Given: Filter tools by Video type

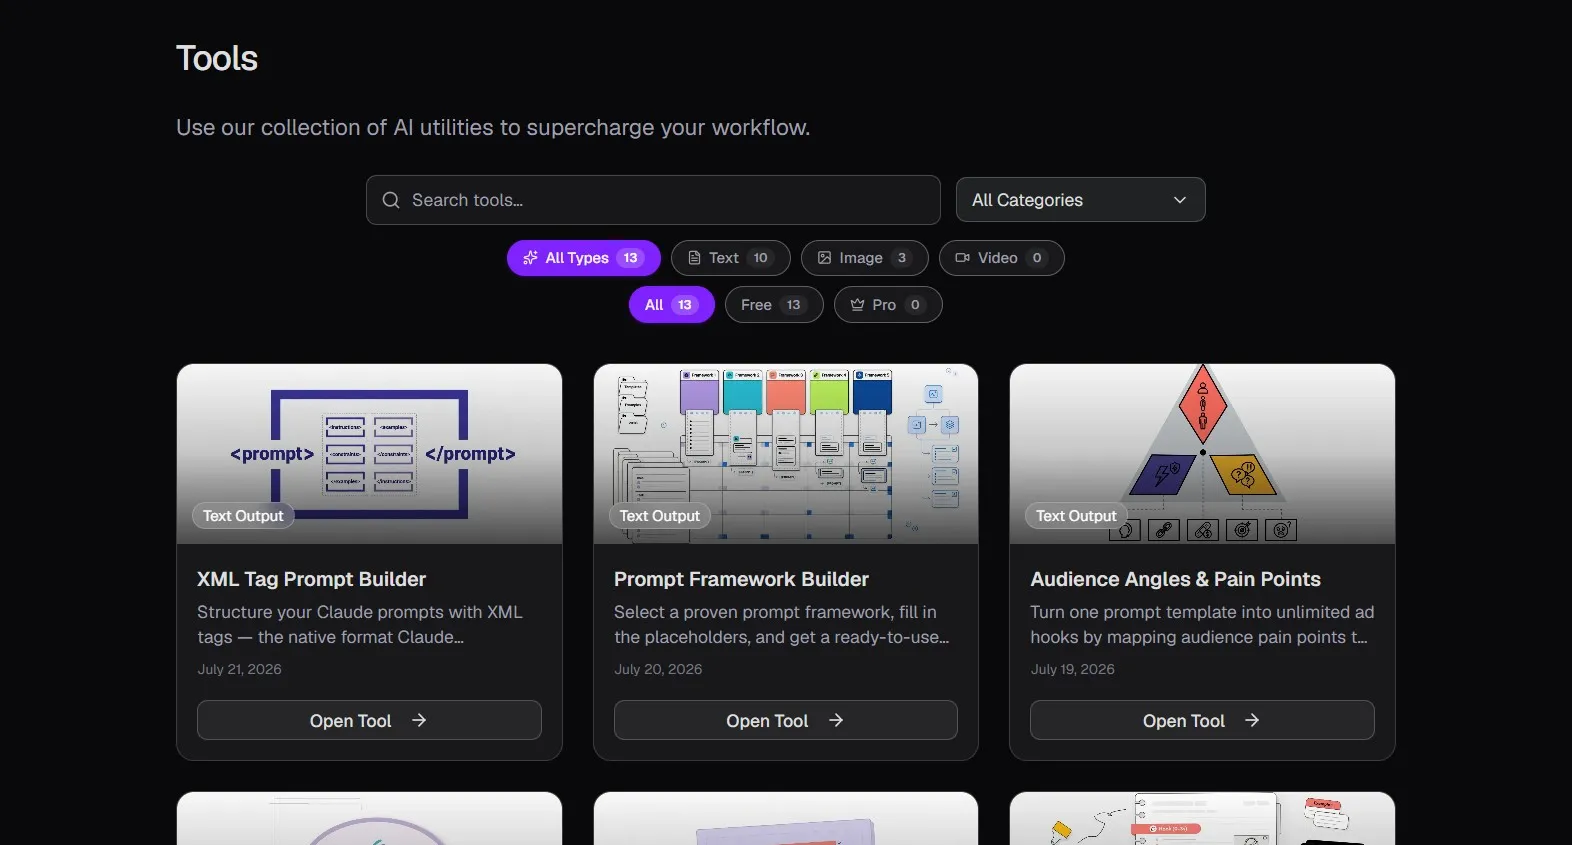Looking at the screenshot, I should pos(1001,258).
